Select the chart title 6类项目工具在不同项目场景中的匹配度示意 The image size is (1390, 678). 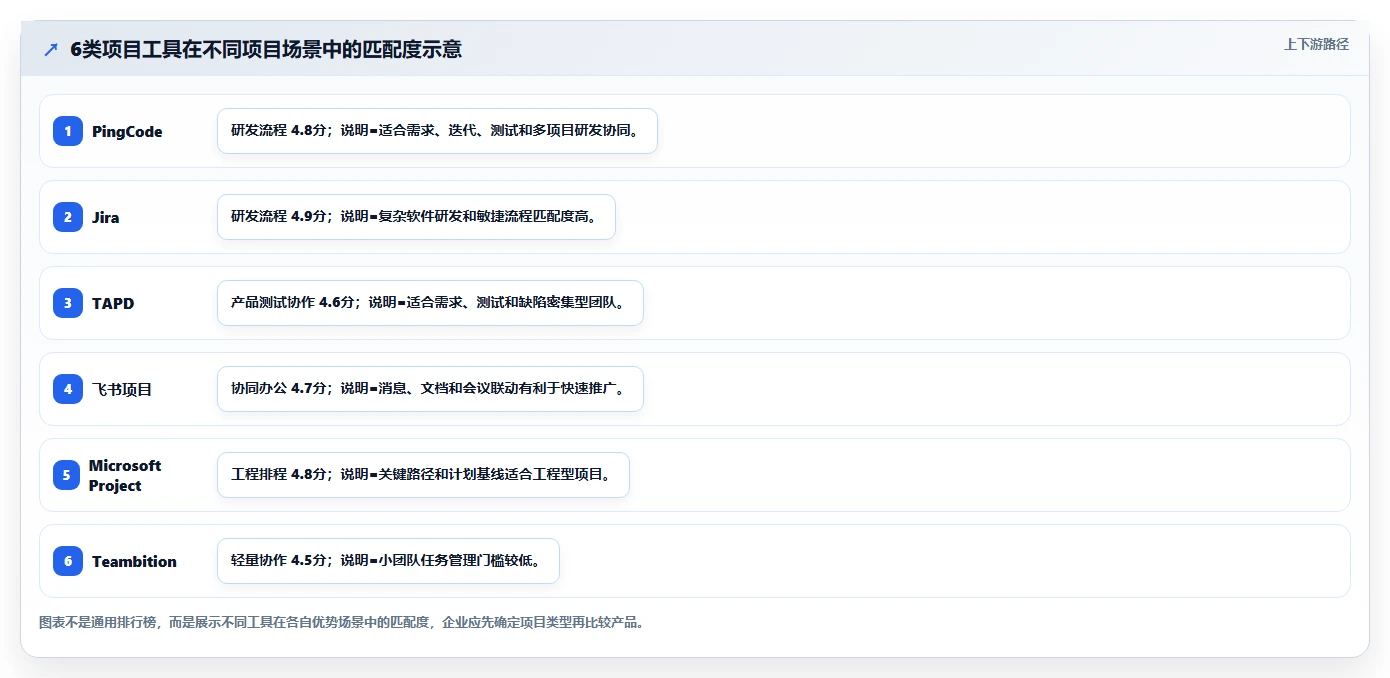[266, 50]
